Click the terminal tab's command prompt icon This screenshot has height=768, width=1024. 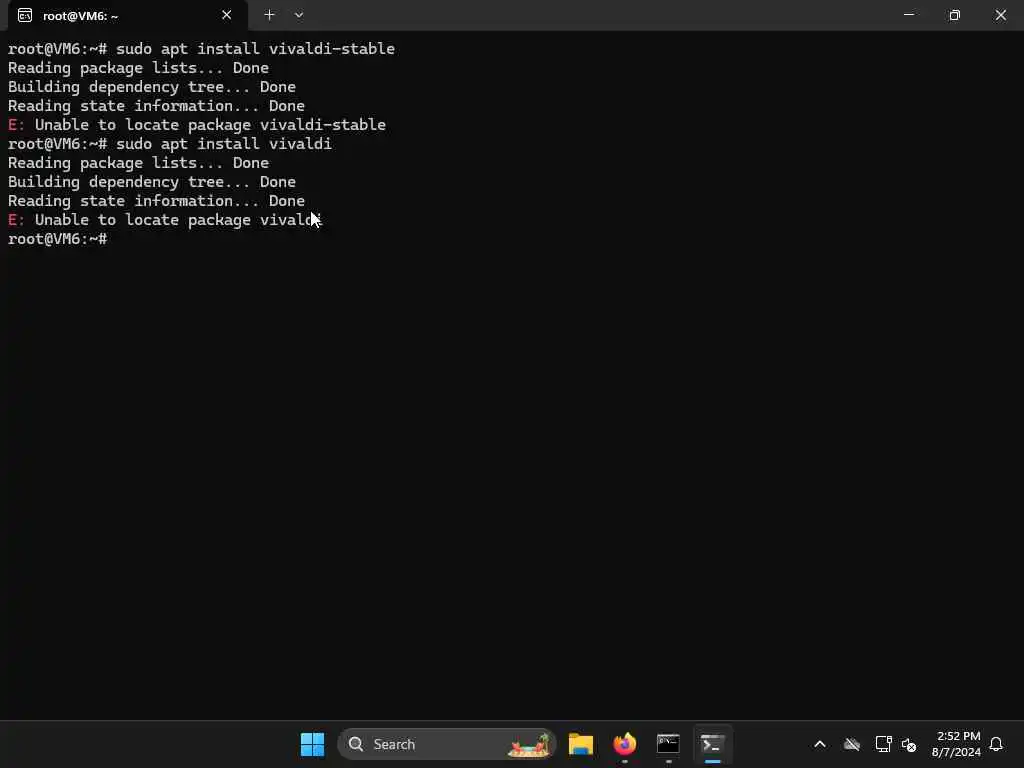25,16
